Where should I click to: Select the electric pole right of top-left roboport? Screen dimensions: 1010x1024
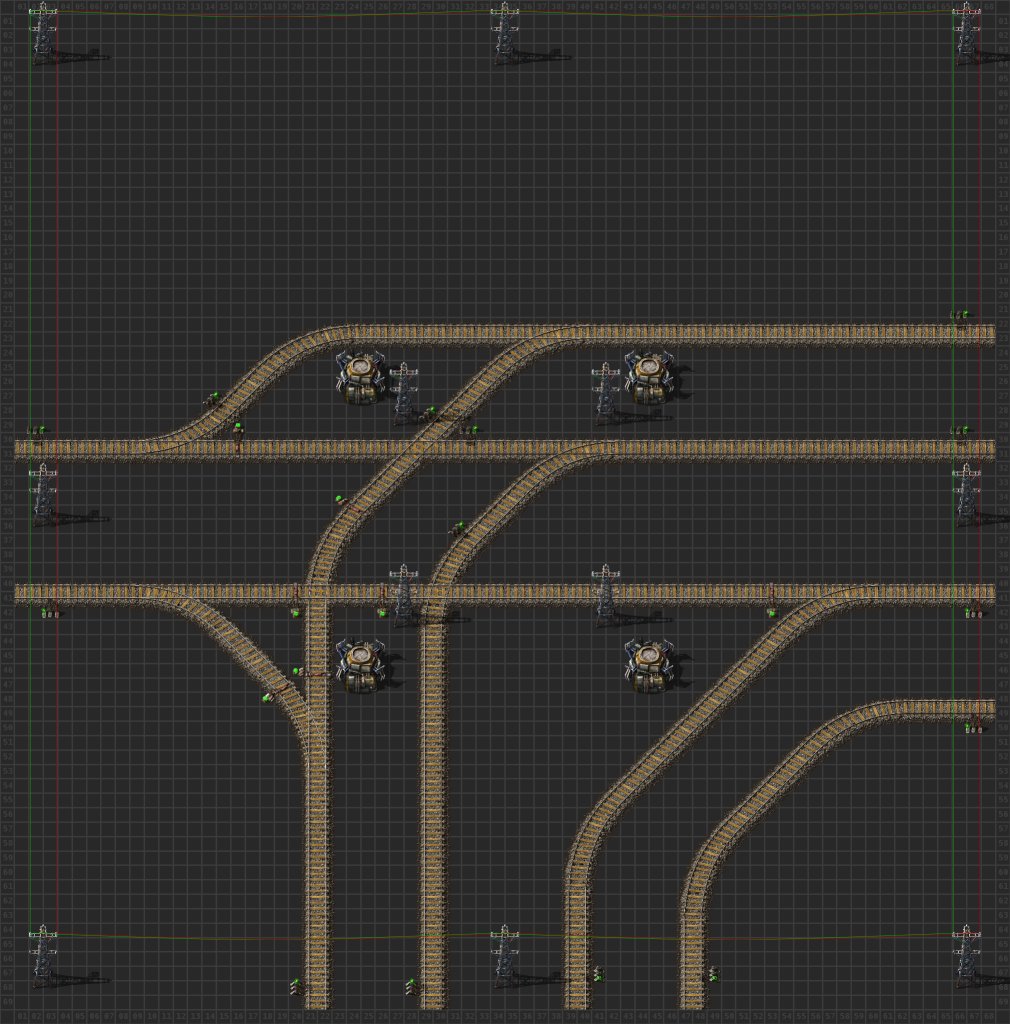tap(403, 394)
